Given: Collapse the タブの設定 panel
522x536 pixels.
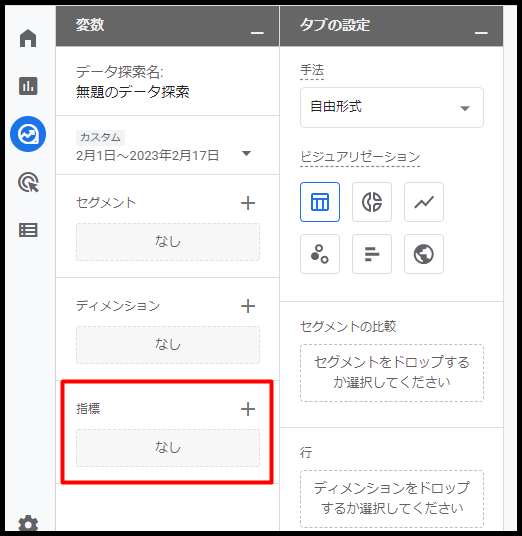Looking at the screenshot, I should (x=481, y=33).
